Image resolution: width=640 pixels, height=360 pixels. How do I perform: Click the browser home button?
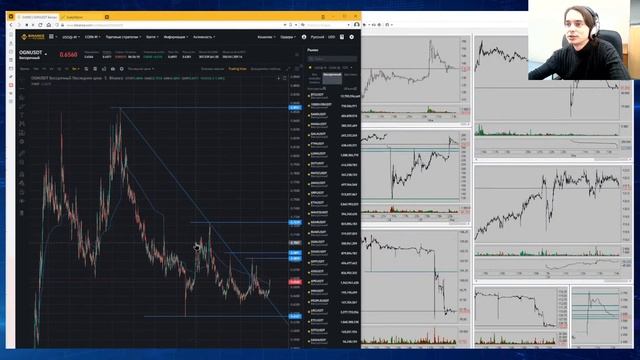point(49,25)
